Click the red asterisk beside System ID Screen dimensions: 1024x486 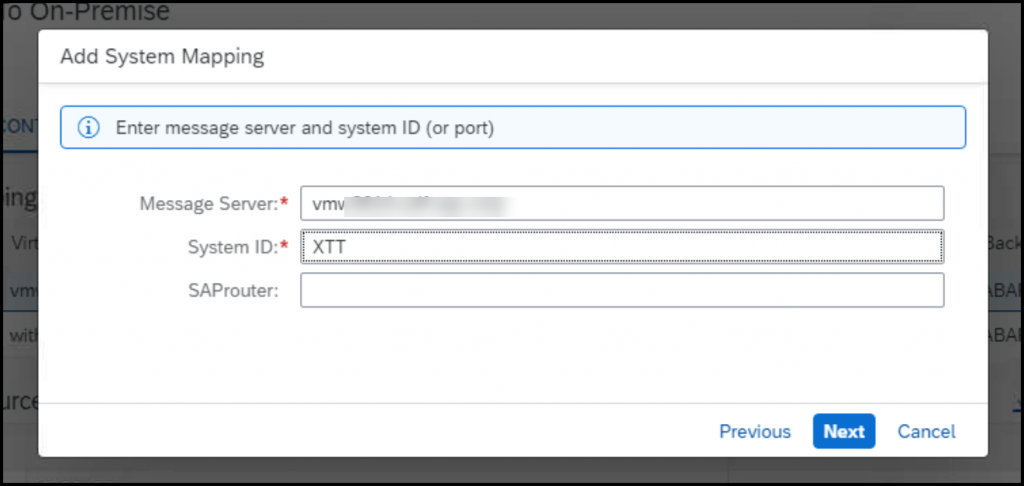[x=284, y=245]
